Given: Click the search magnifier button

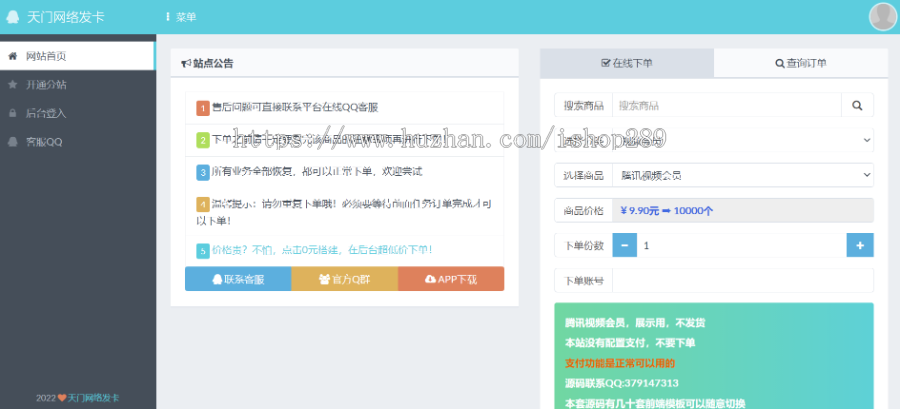Looking at the screenshot, I should [x=857, y=105].
